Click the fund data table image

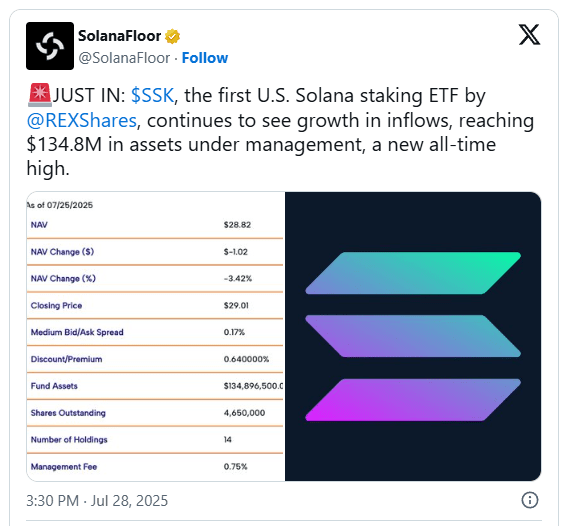click(156, 336)
